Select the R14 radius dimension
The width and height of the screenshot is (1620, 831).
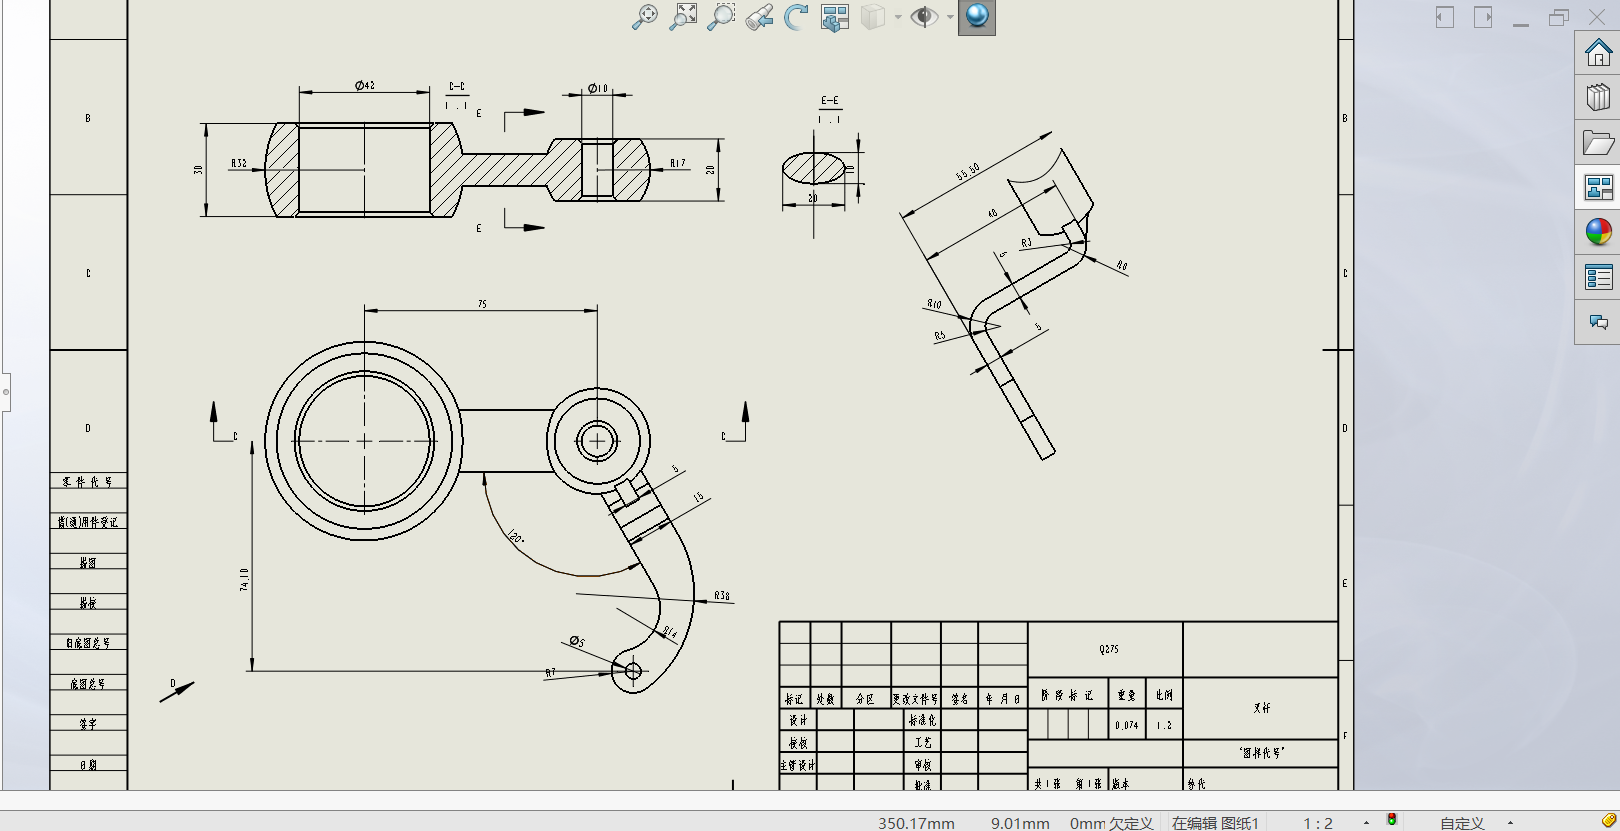pyautogui.click(x=670, y=631)
